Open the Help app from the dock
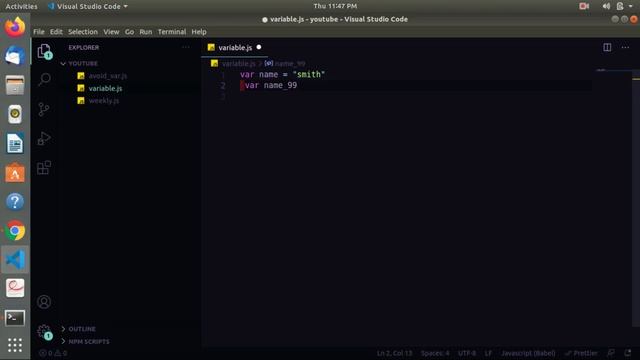 15,202
